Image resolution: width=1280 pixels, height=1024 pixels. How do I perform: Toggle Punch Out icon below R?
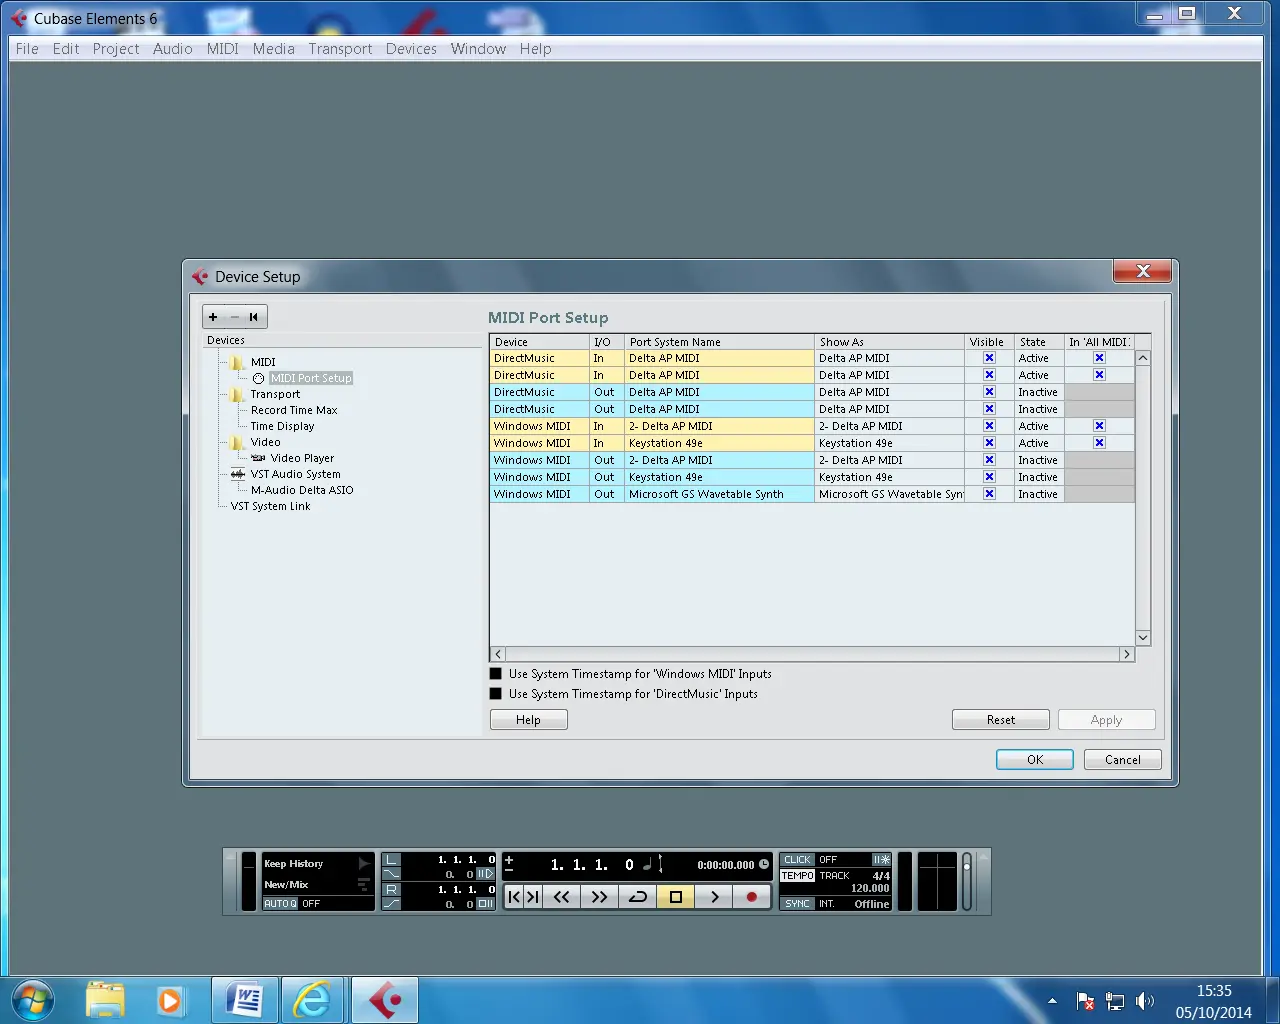point(391,904)
